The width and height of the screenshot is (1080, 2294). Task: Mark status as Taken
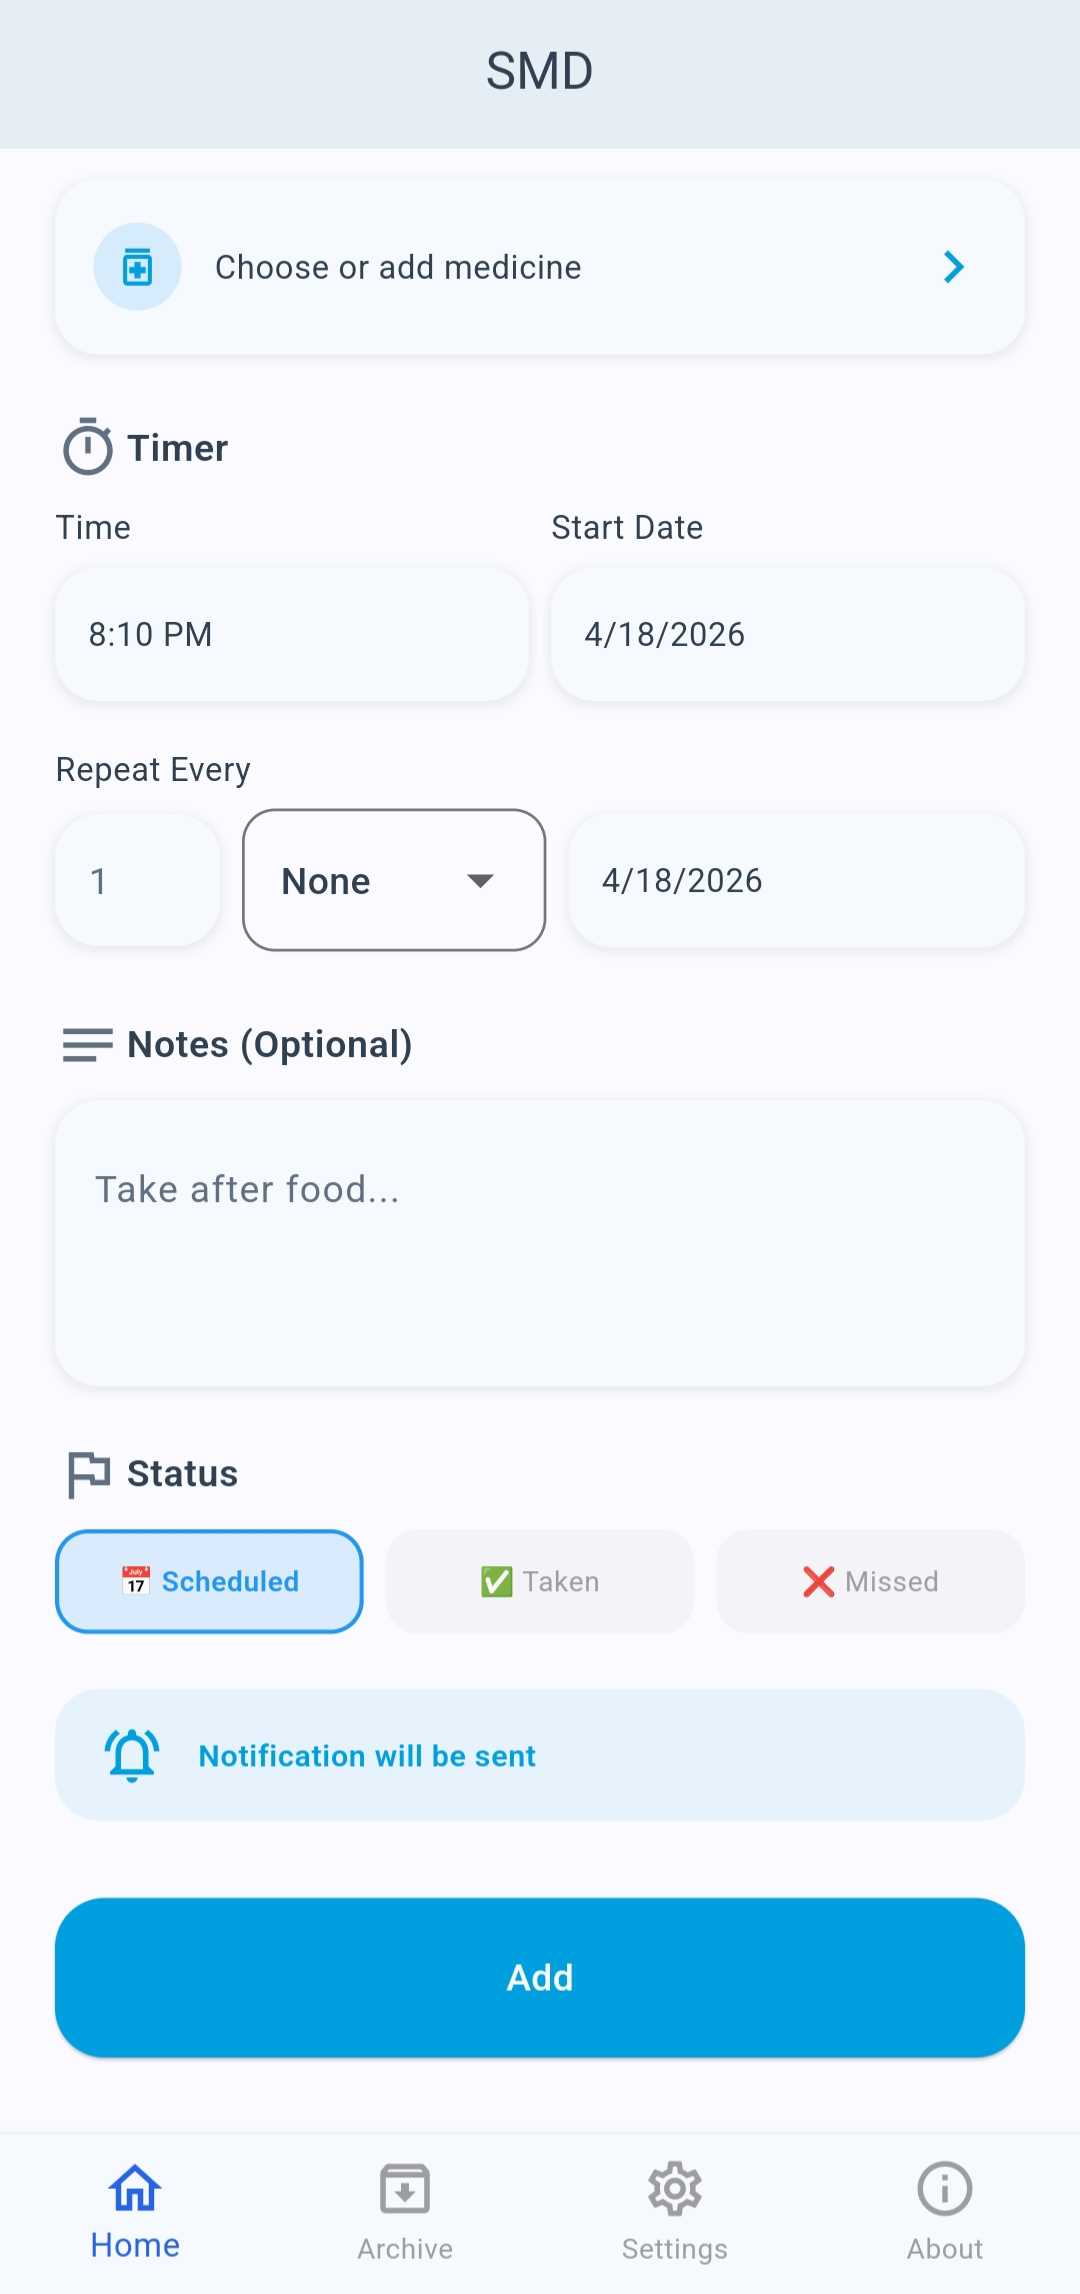540,1581
